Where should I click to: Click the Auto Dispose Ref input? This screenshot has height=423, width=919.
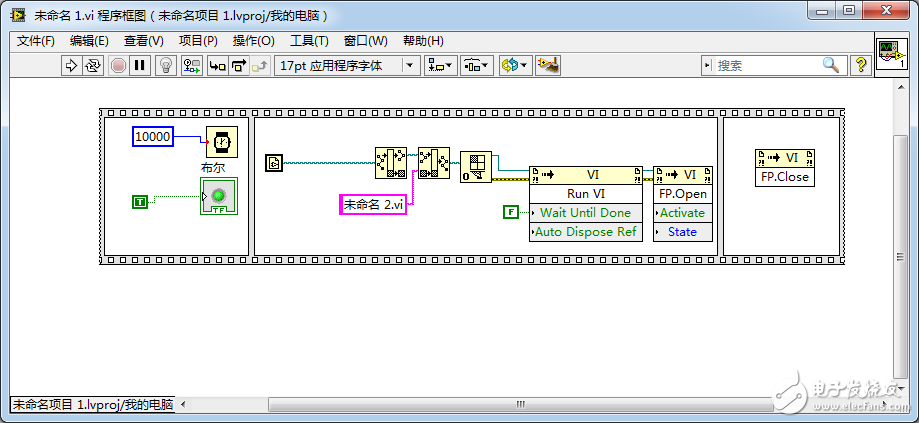(x=586, y=231)
